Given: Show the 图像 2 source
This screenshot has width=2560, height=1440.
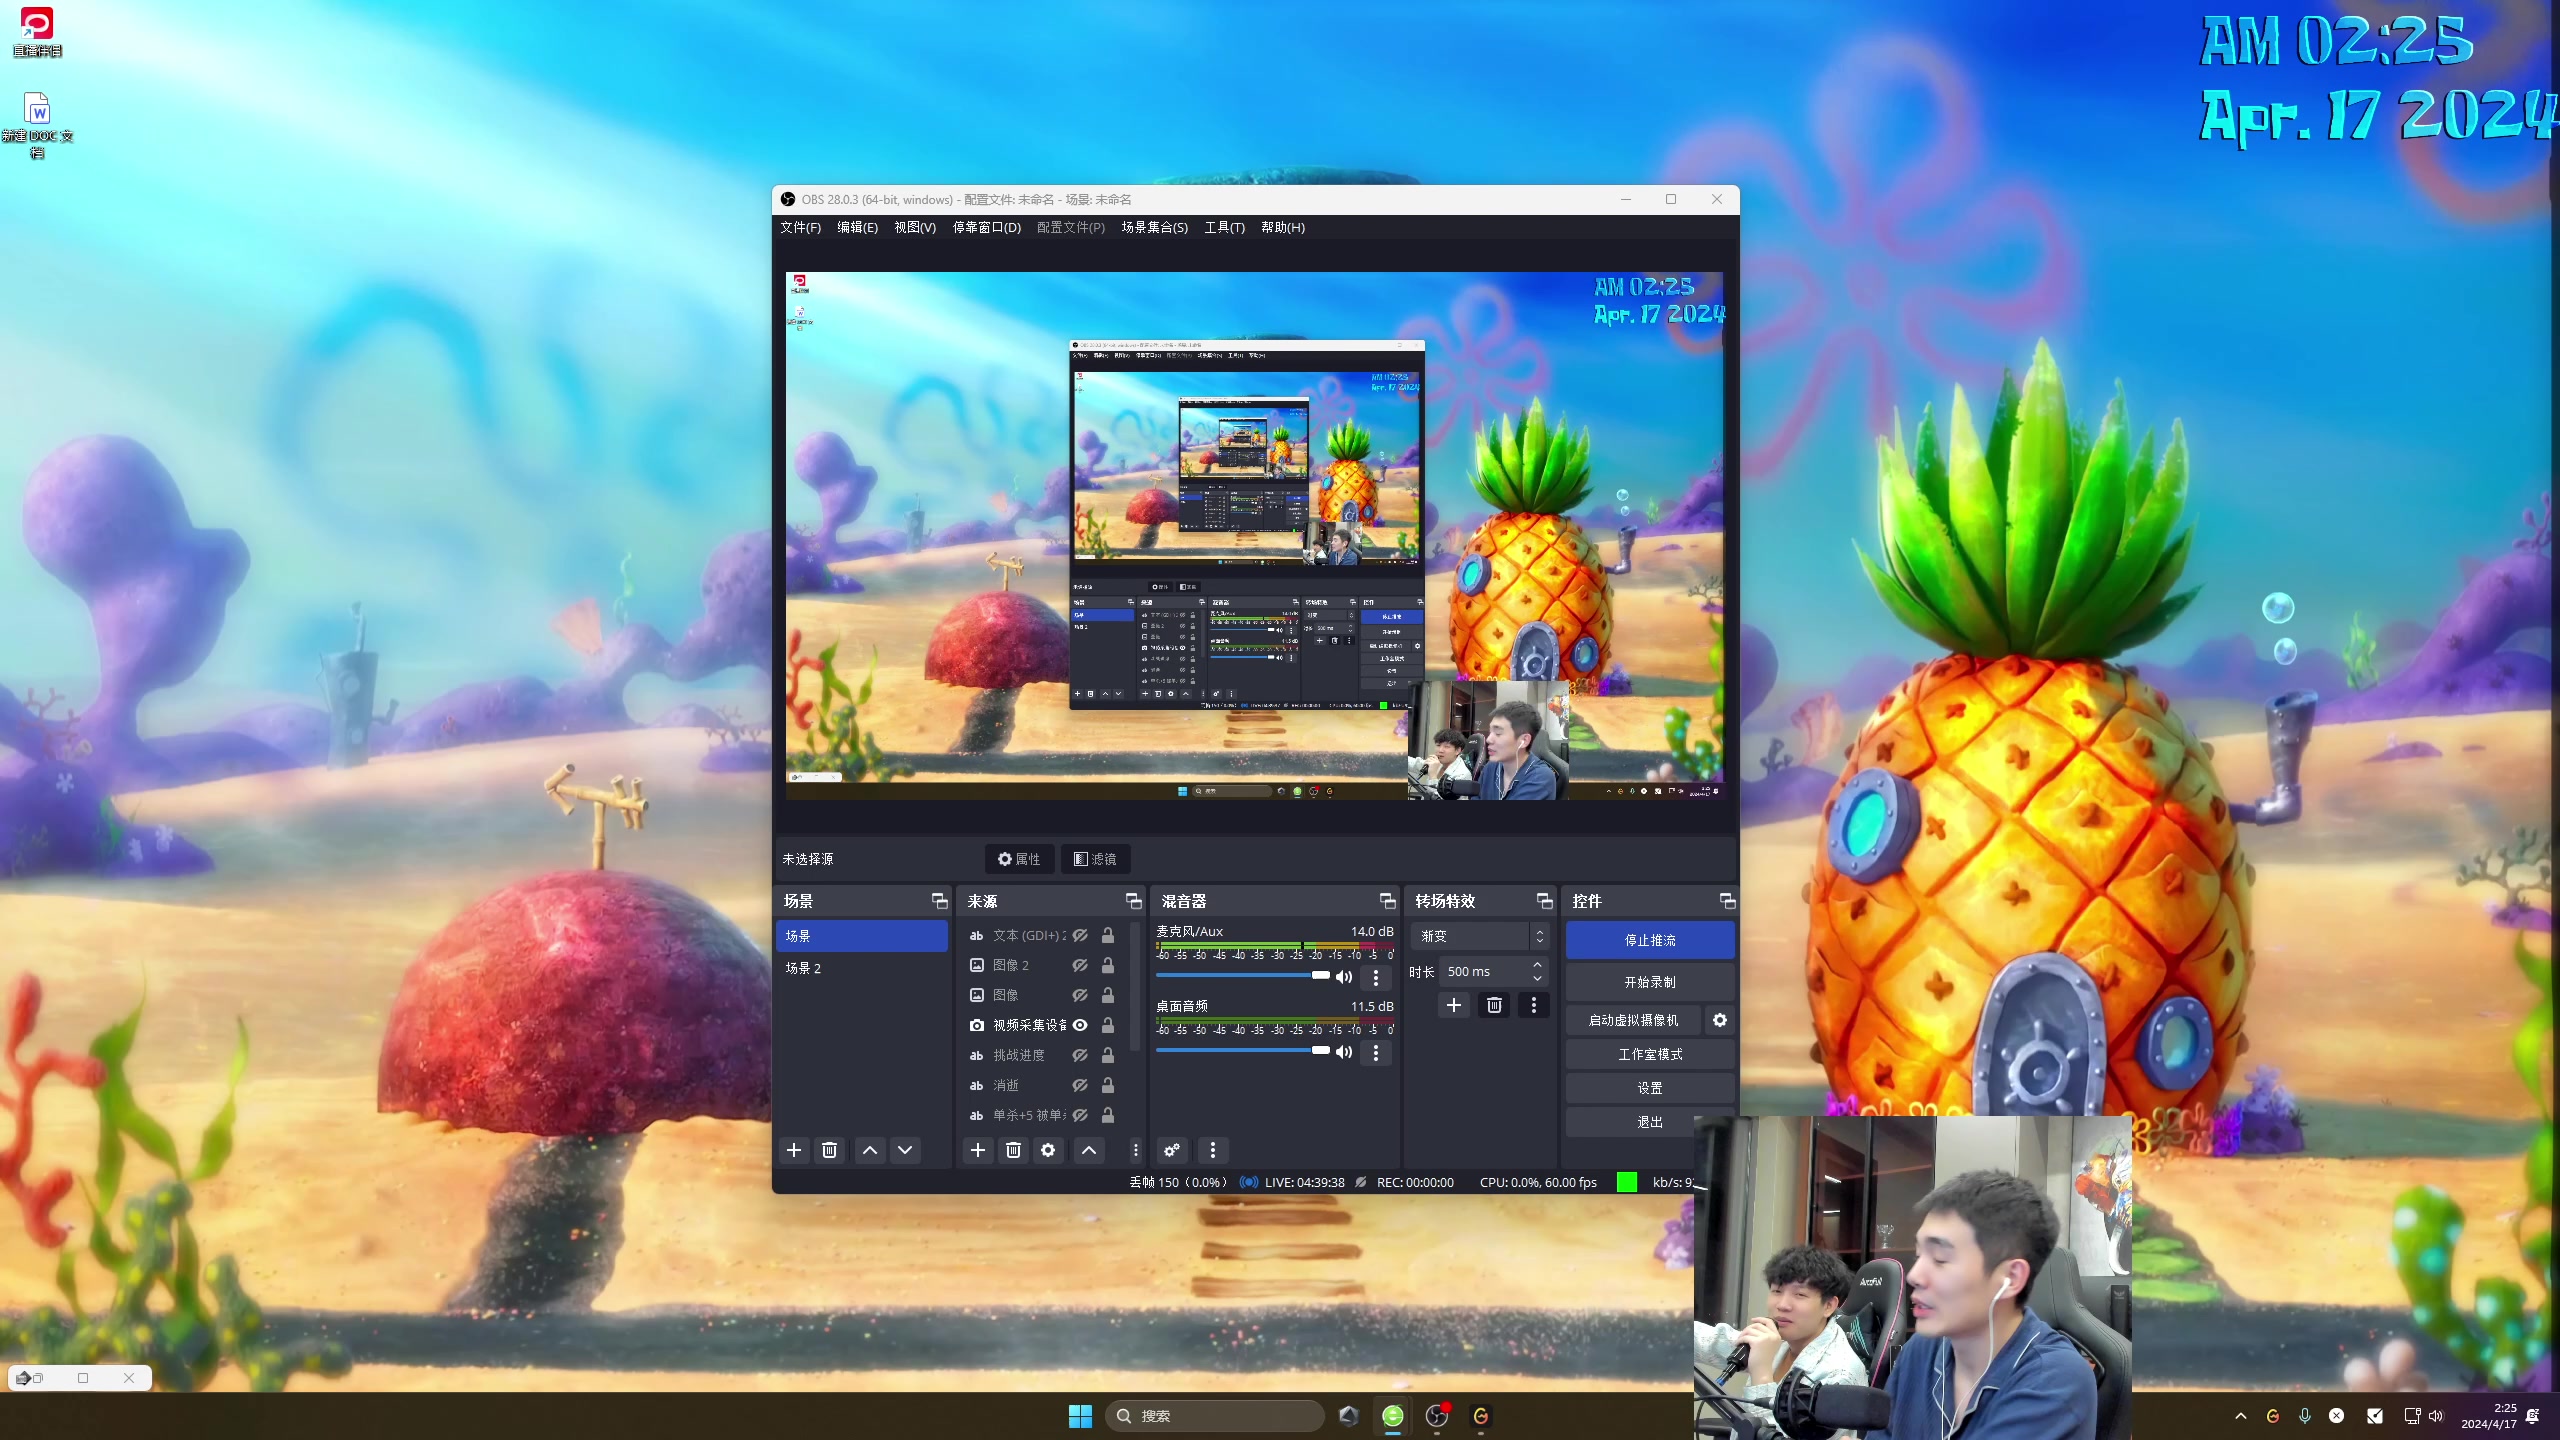Looking at the screenshot, I should tap(1080, 965).
